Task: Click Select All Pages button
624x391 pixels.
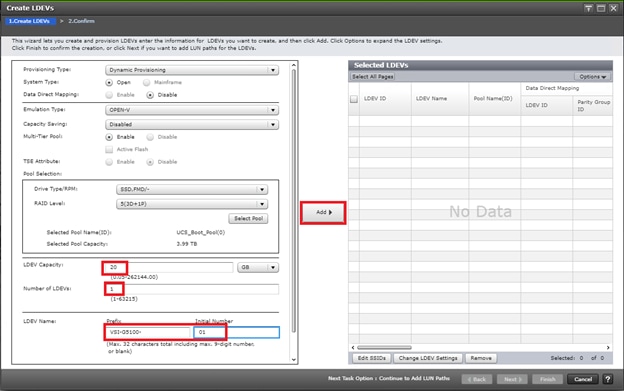Action: coord(373,76)
